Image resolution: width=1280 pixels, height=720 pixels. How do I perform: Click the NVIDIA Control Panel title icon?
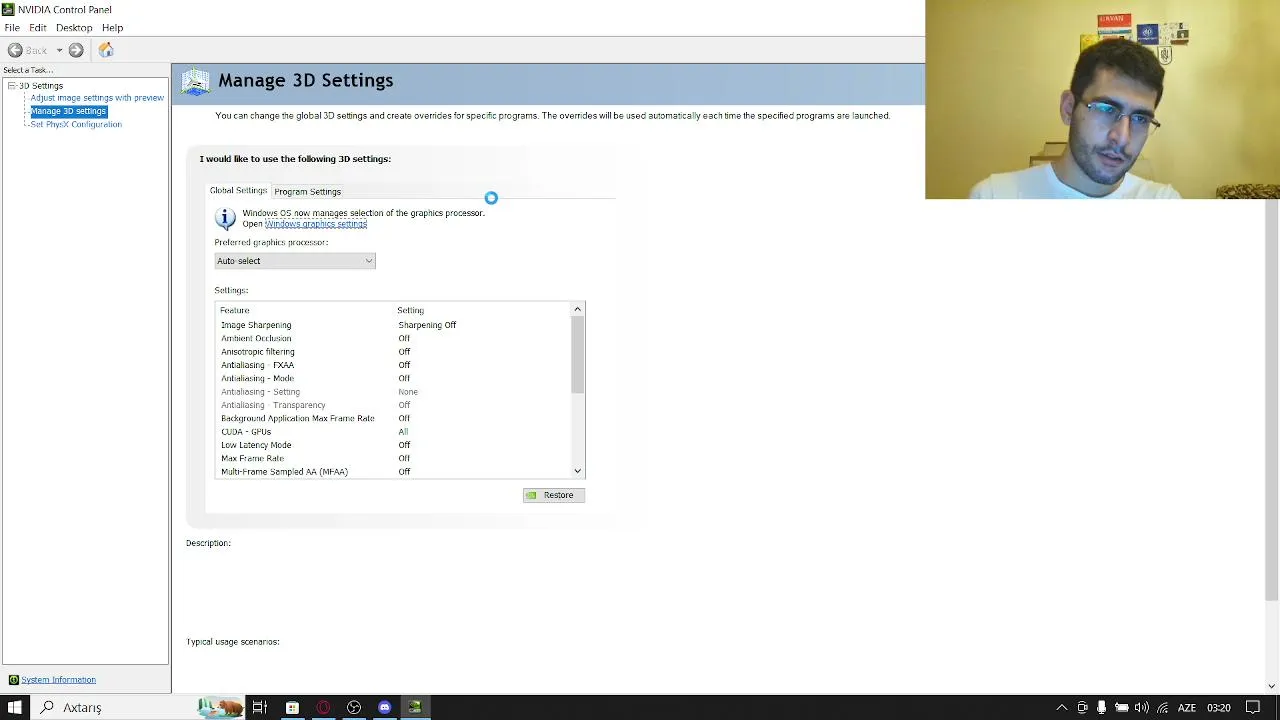pyautogui.click(x=8, y=9)
